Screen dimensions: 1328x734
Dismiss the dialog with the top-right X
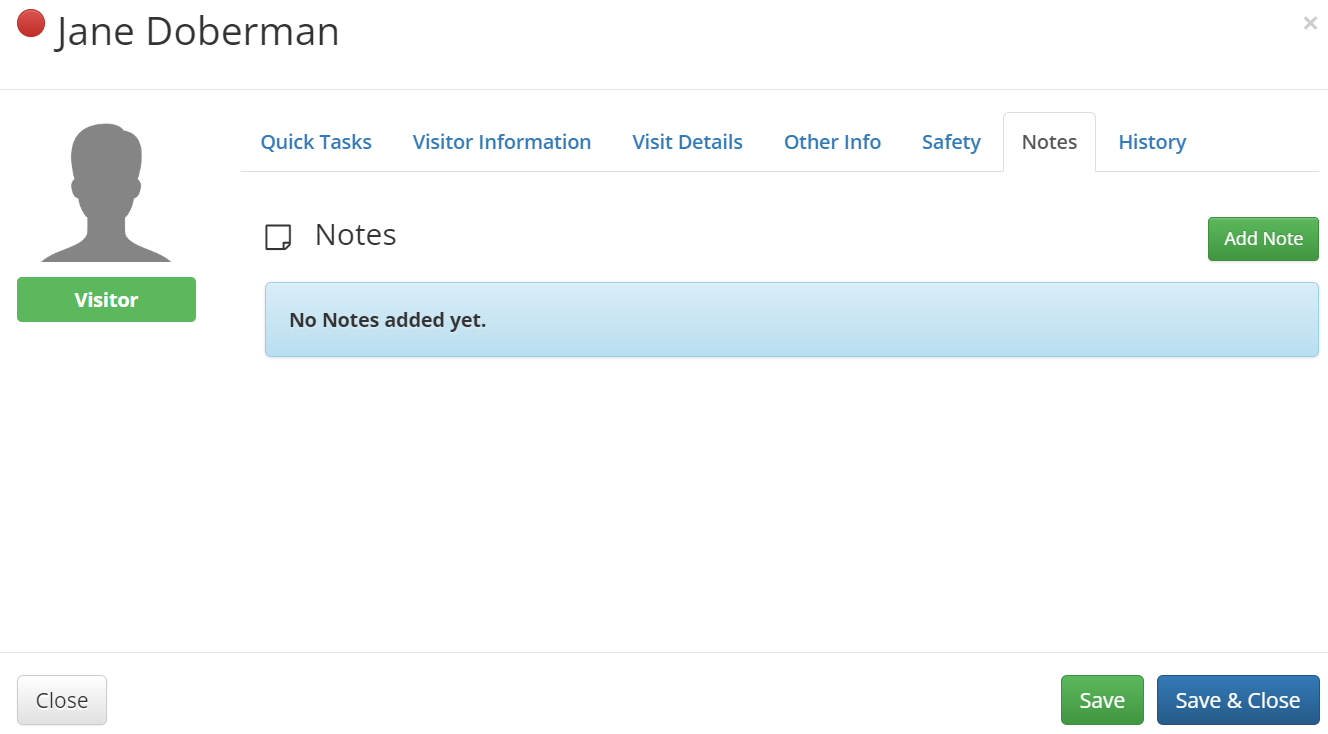click(1309, 23)
